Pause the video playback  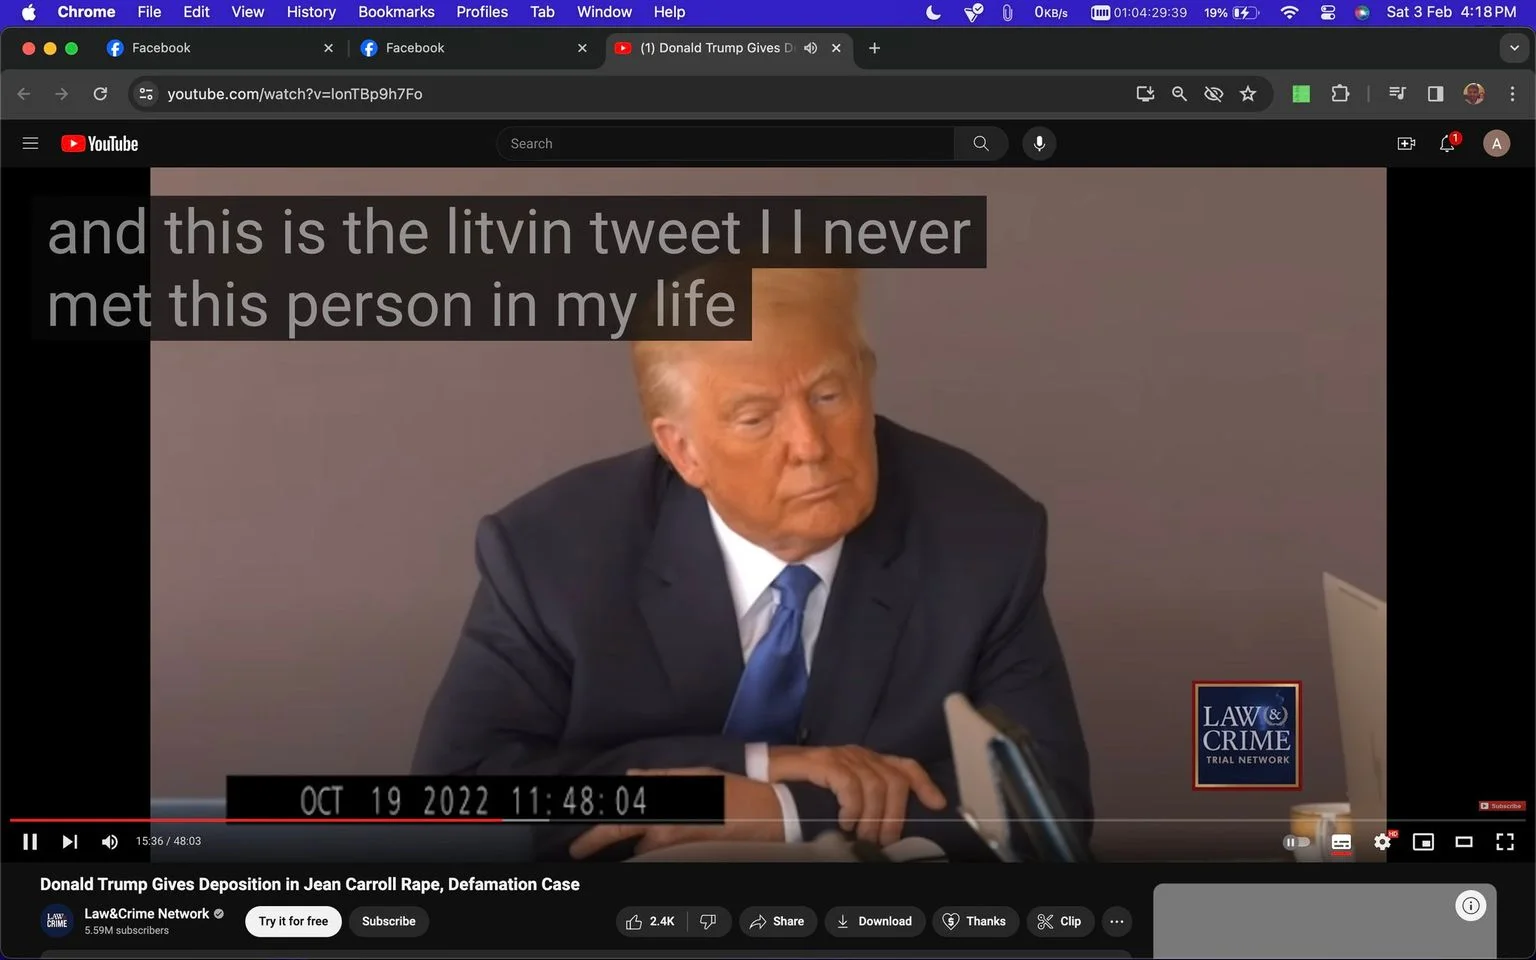click(x=30, y=842)
